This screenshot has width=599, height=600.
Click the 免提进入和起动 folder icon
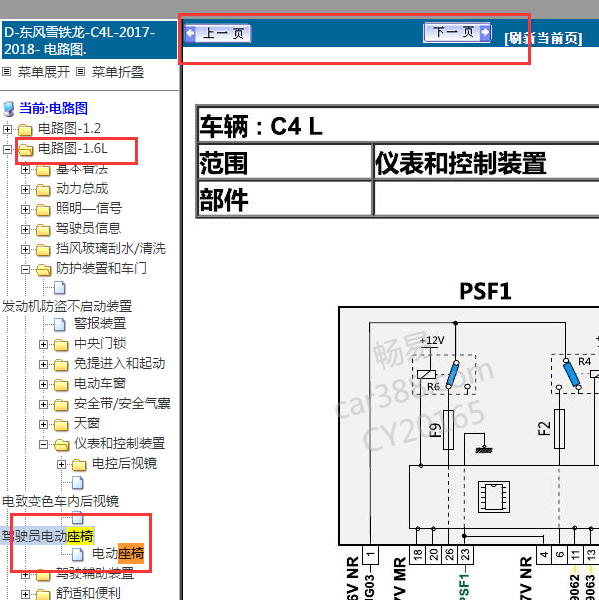click(61, 364)
